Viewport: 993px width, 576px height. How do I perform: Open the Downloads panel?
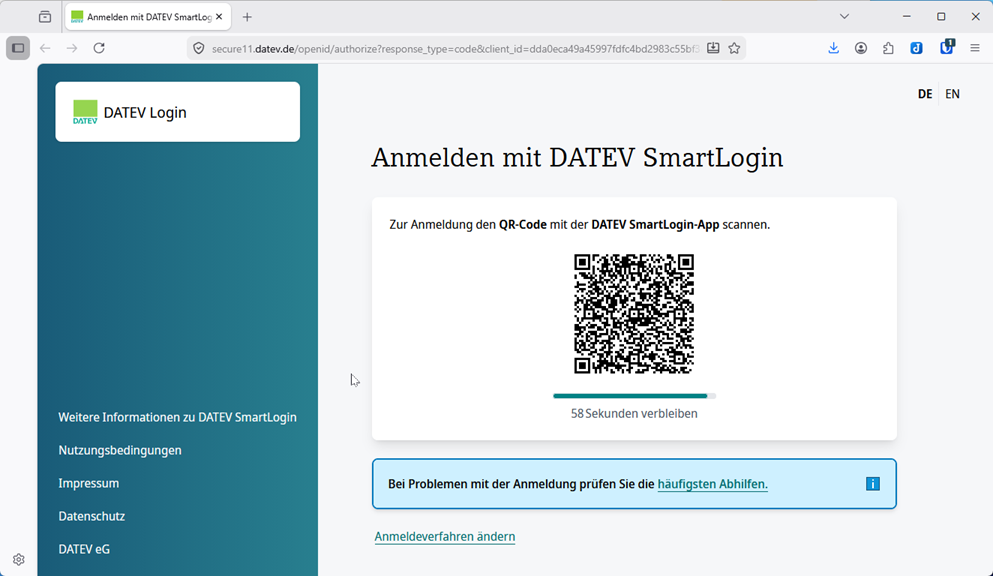click(x=833, y=48)
